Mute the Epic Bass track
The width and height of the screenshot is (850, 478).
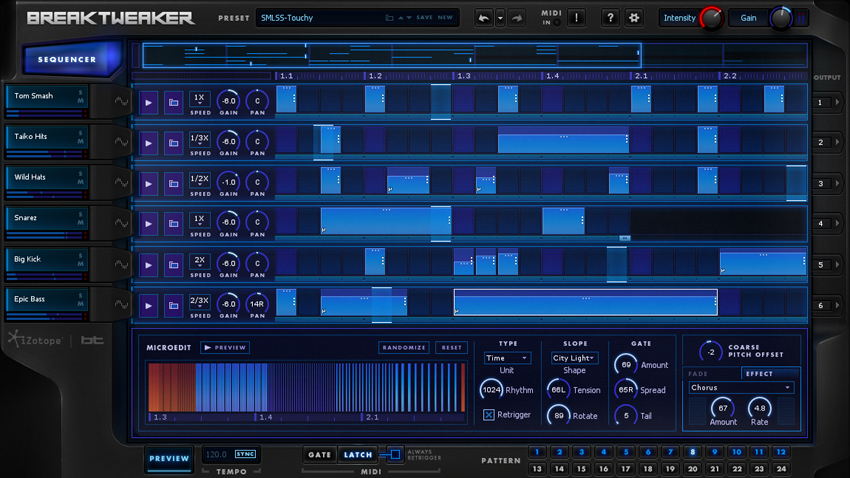pos(81,304)
